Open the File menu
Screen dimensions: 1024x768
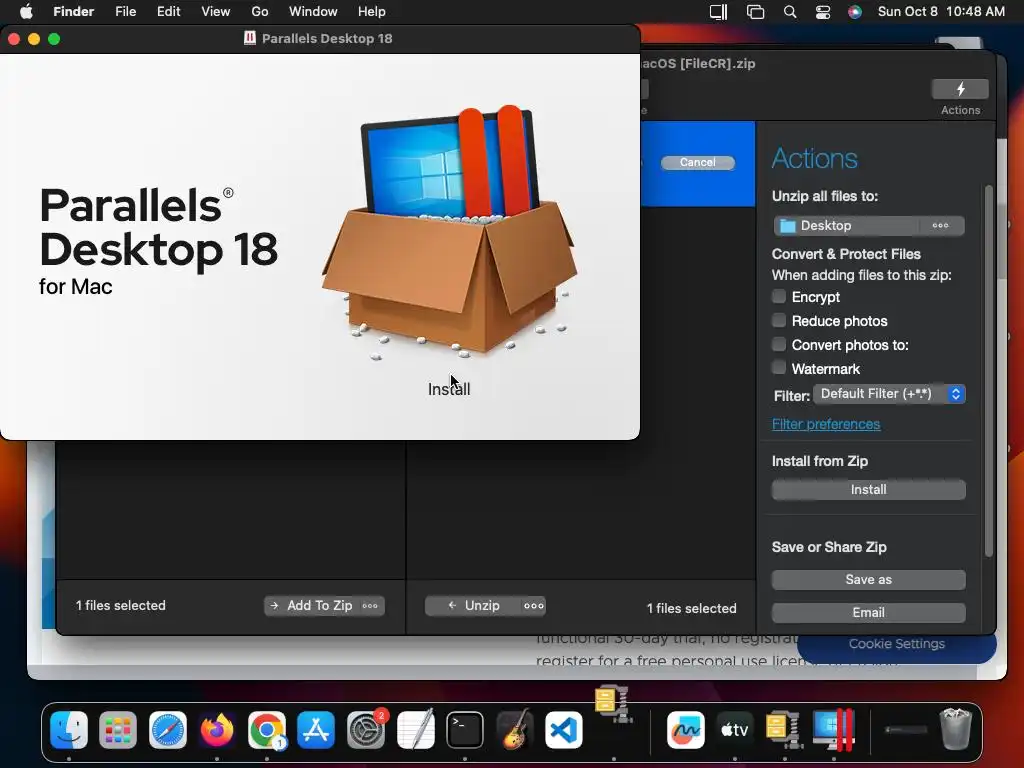(x=125, y=12)
